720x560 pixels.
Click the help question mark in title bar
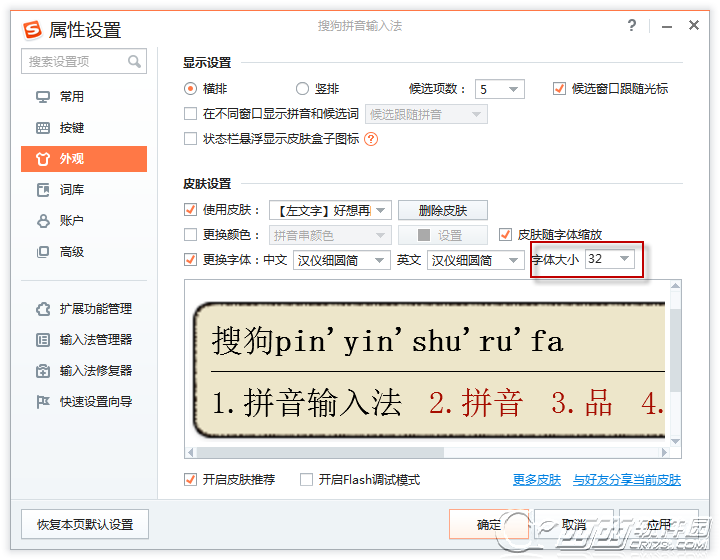631,26
